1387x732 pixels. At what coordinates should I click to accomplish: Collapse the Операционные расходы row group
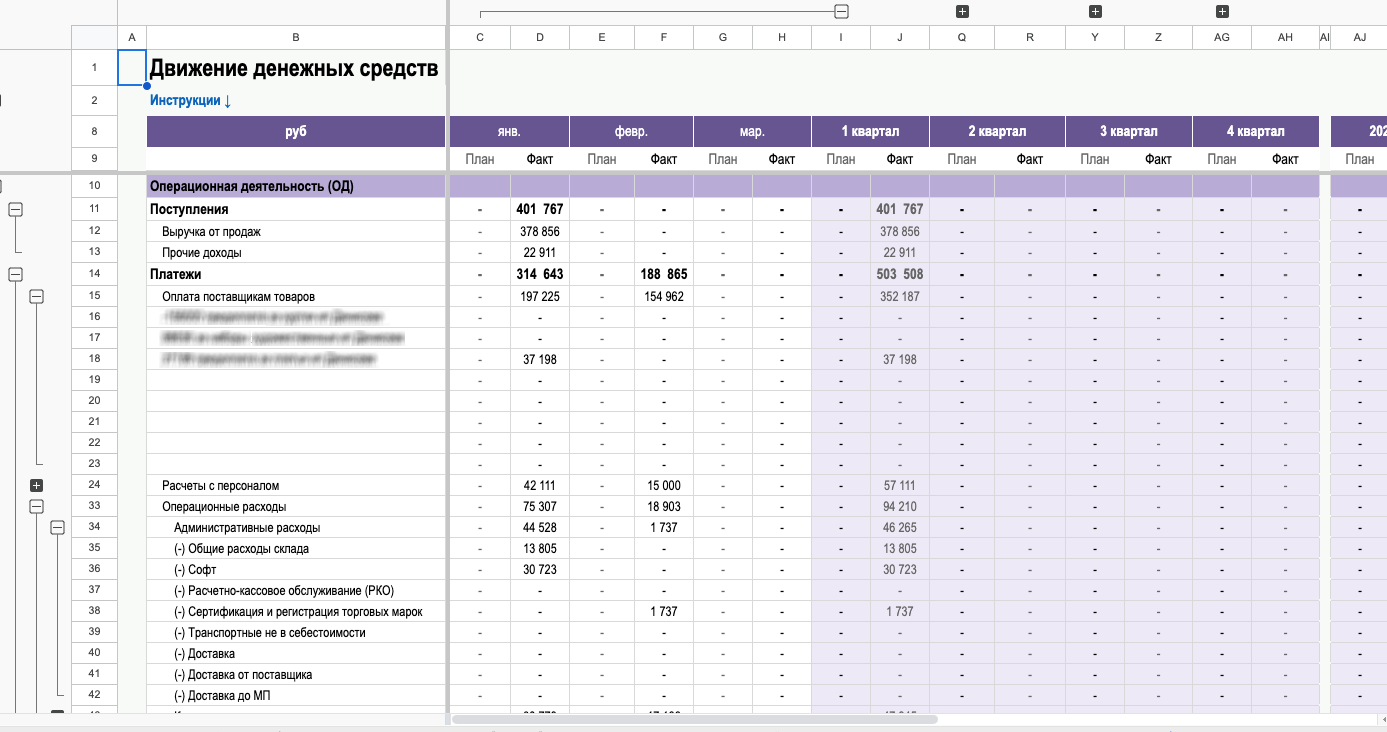37,506
